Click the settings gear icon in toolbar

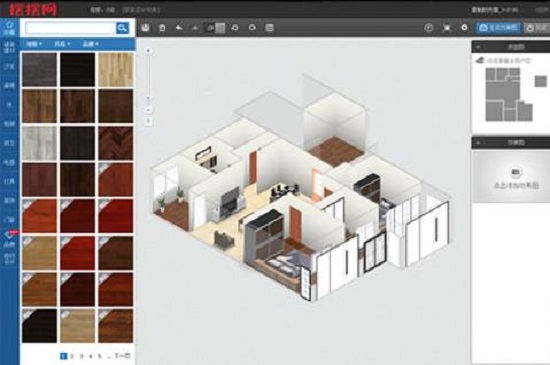tap(464, 28)
